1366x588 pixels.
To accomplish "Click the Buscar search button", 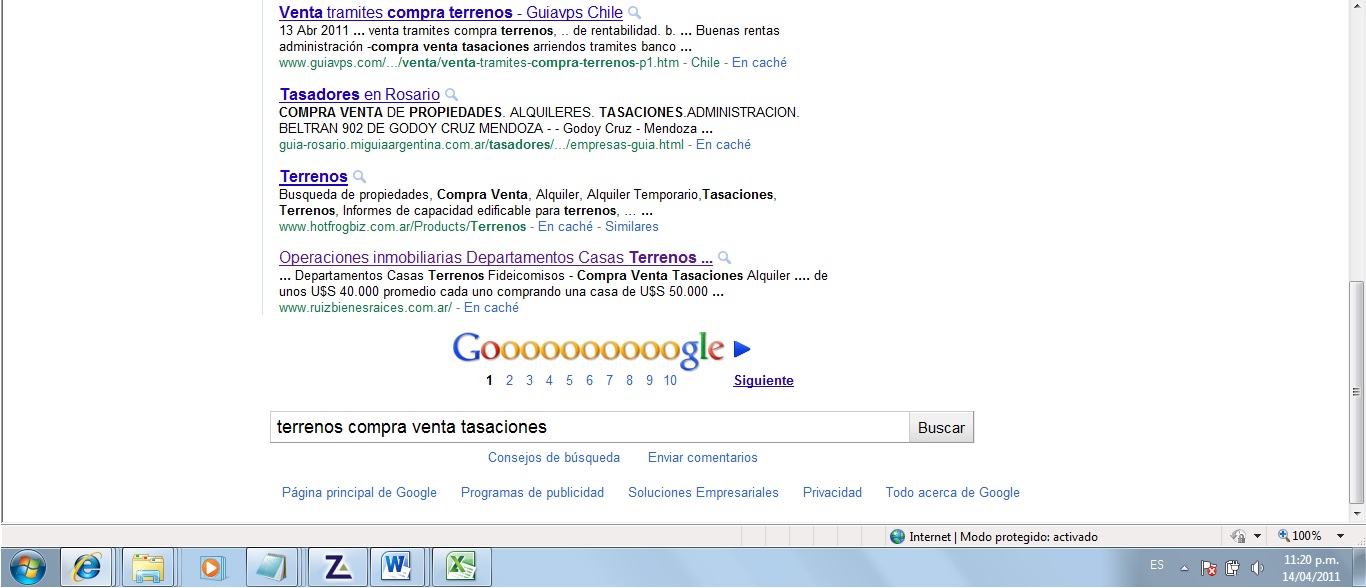I will point(941,427).
